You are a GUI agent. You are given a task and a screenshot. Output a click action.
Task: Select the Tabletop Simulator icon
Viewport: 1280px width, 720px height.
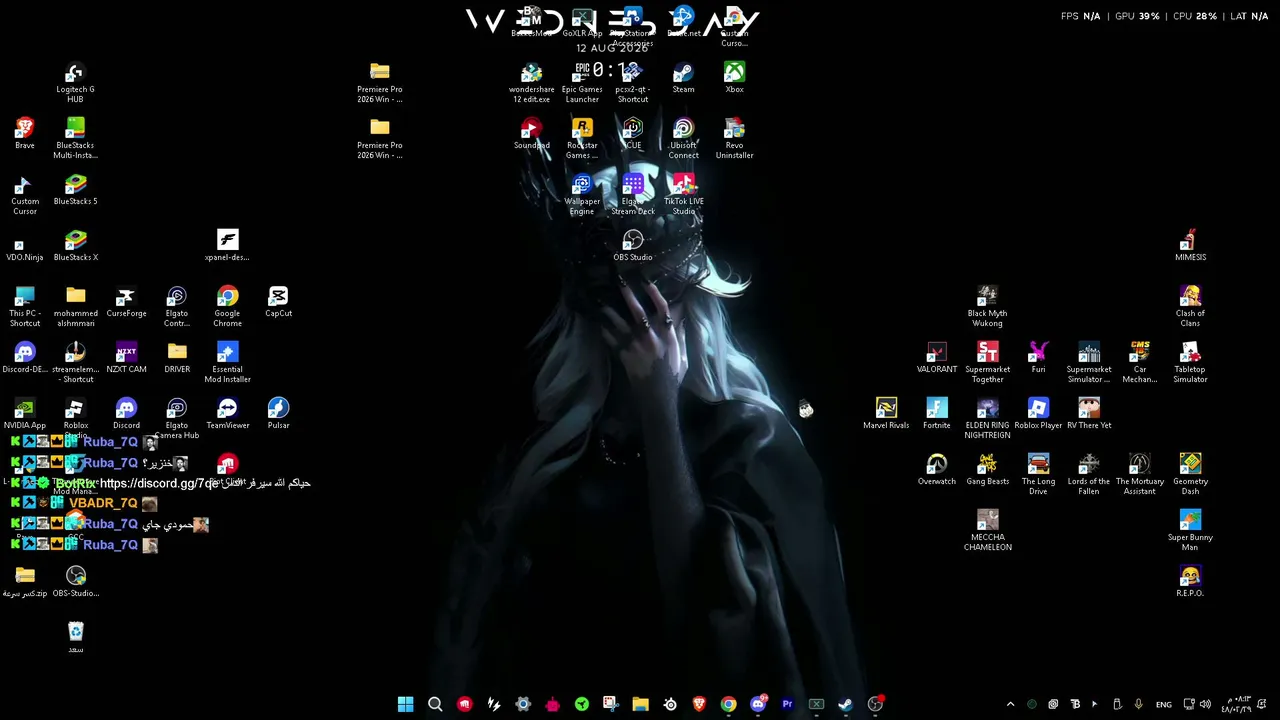pos(1190,363)
